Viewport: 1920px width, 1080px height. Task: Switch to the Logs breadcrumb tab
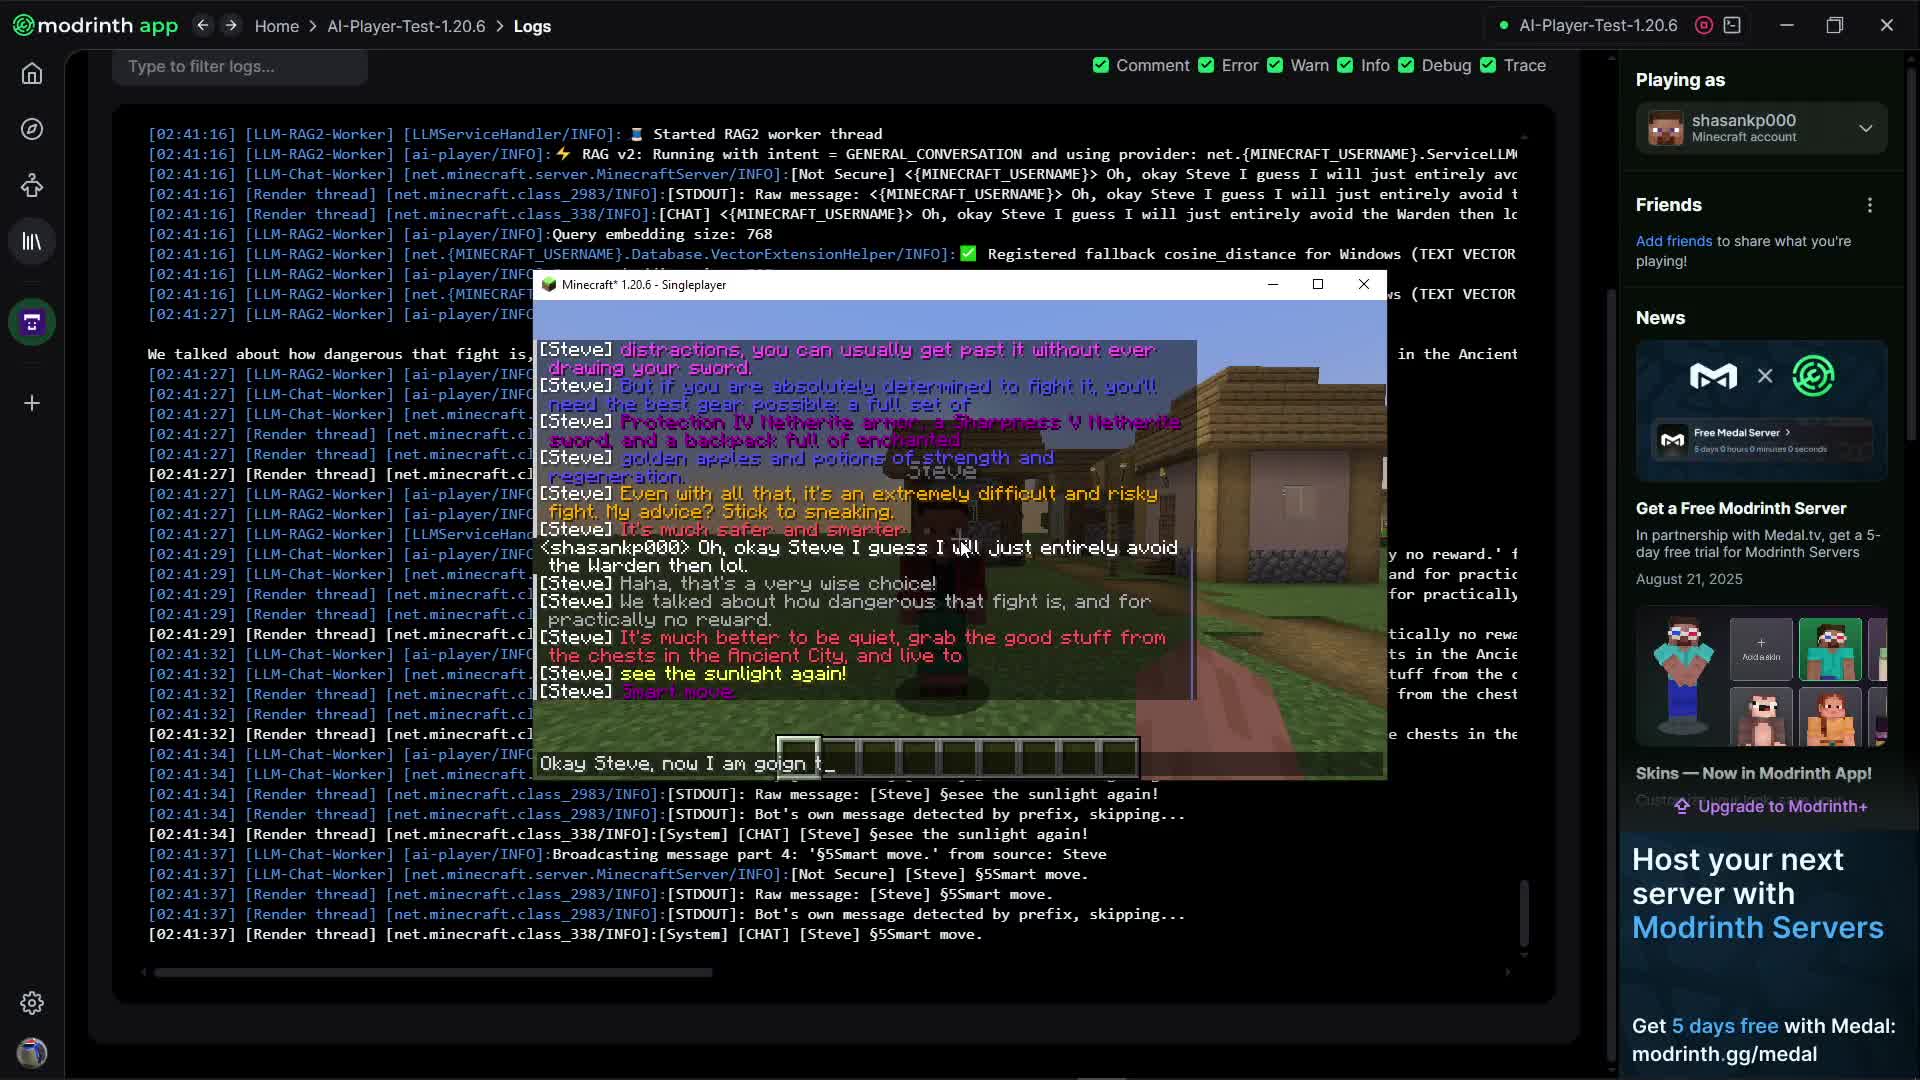coord(532,26)
